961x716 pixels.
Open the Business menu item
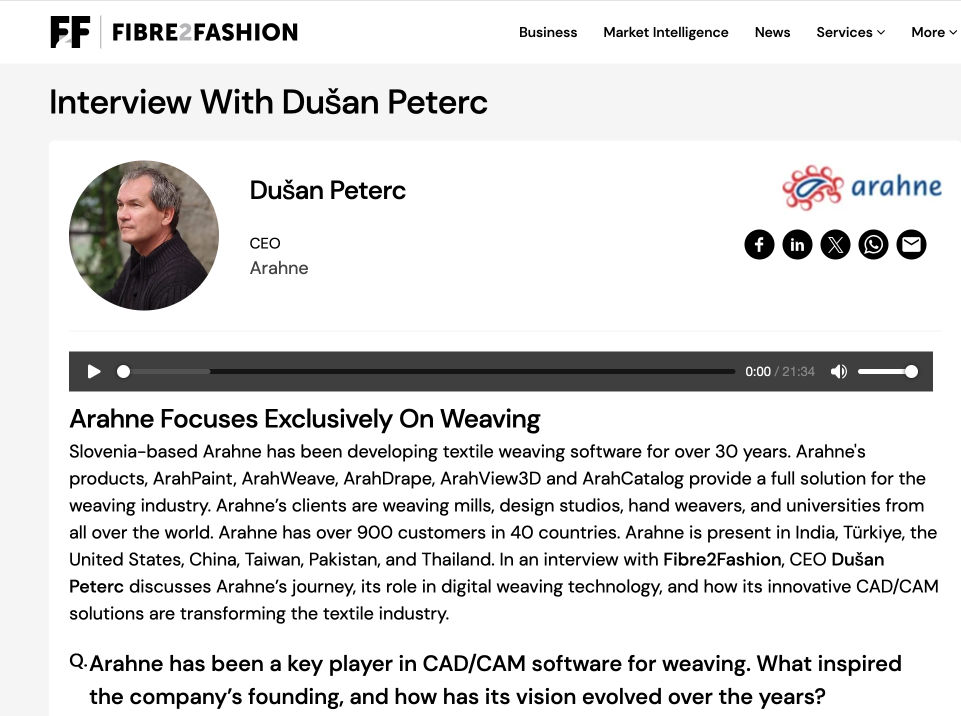coord(548,32)
